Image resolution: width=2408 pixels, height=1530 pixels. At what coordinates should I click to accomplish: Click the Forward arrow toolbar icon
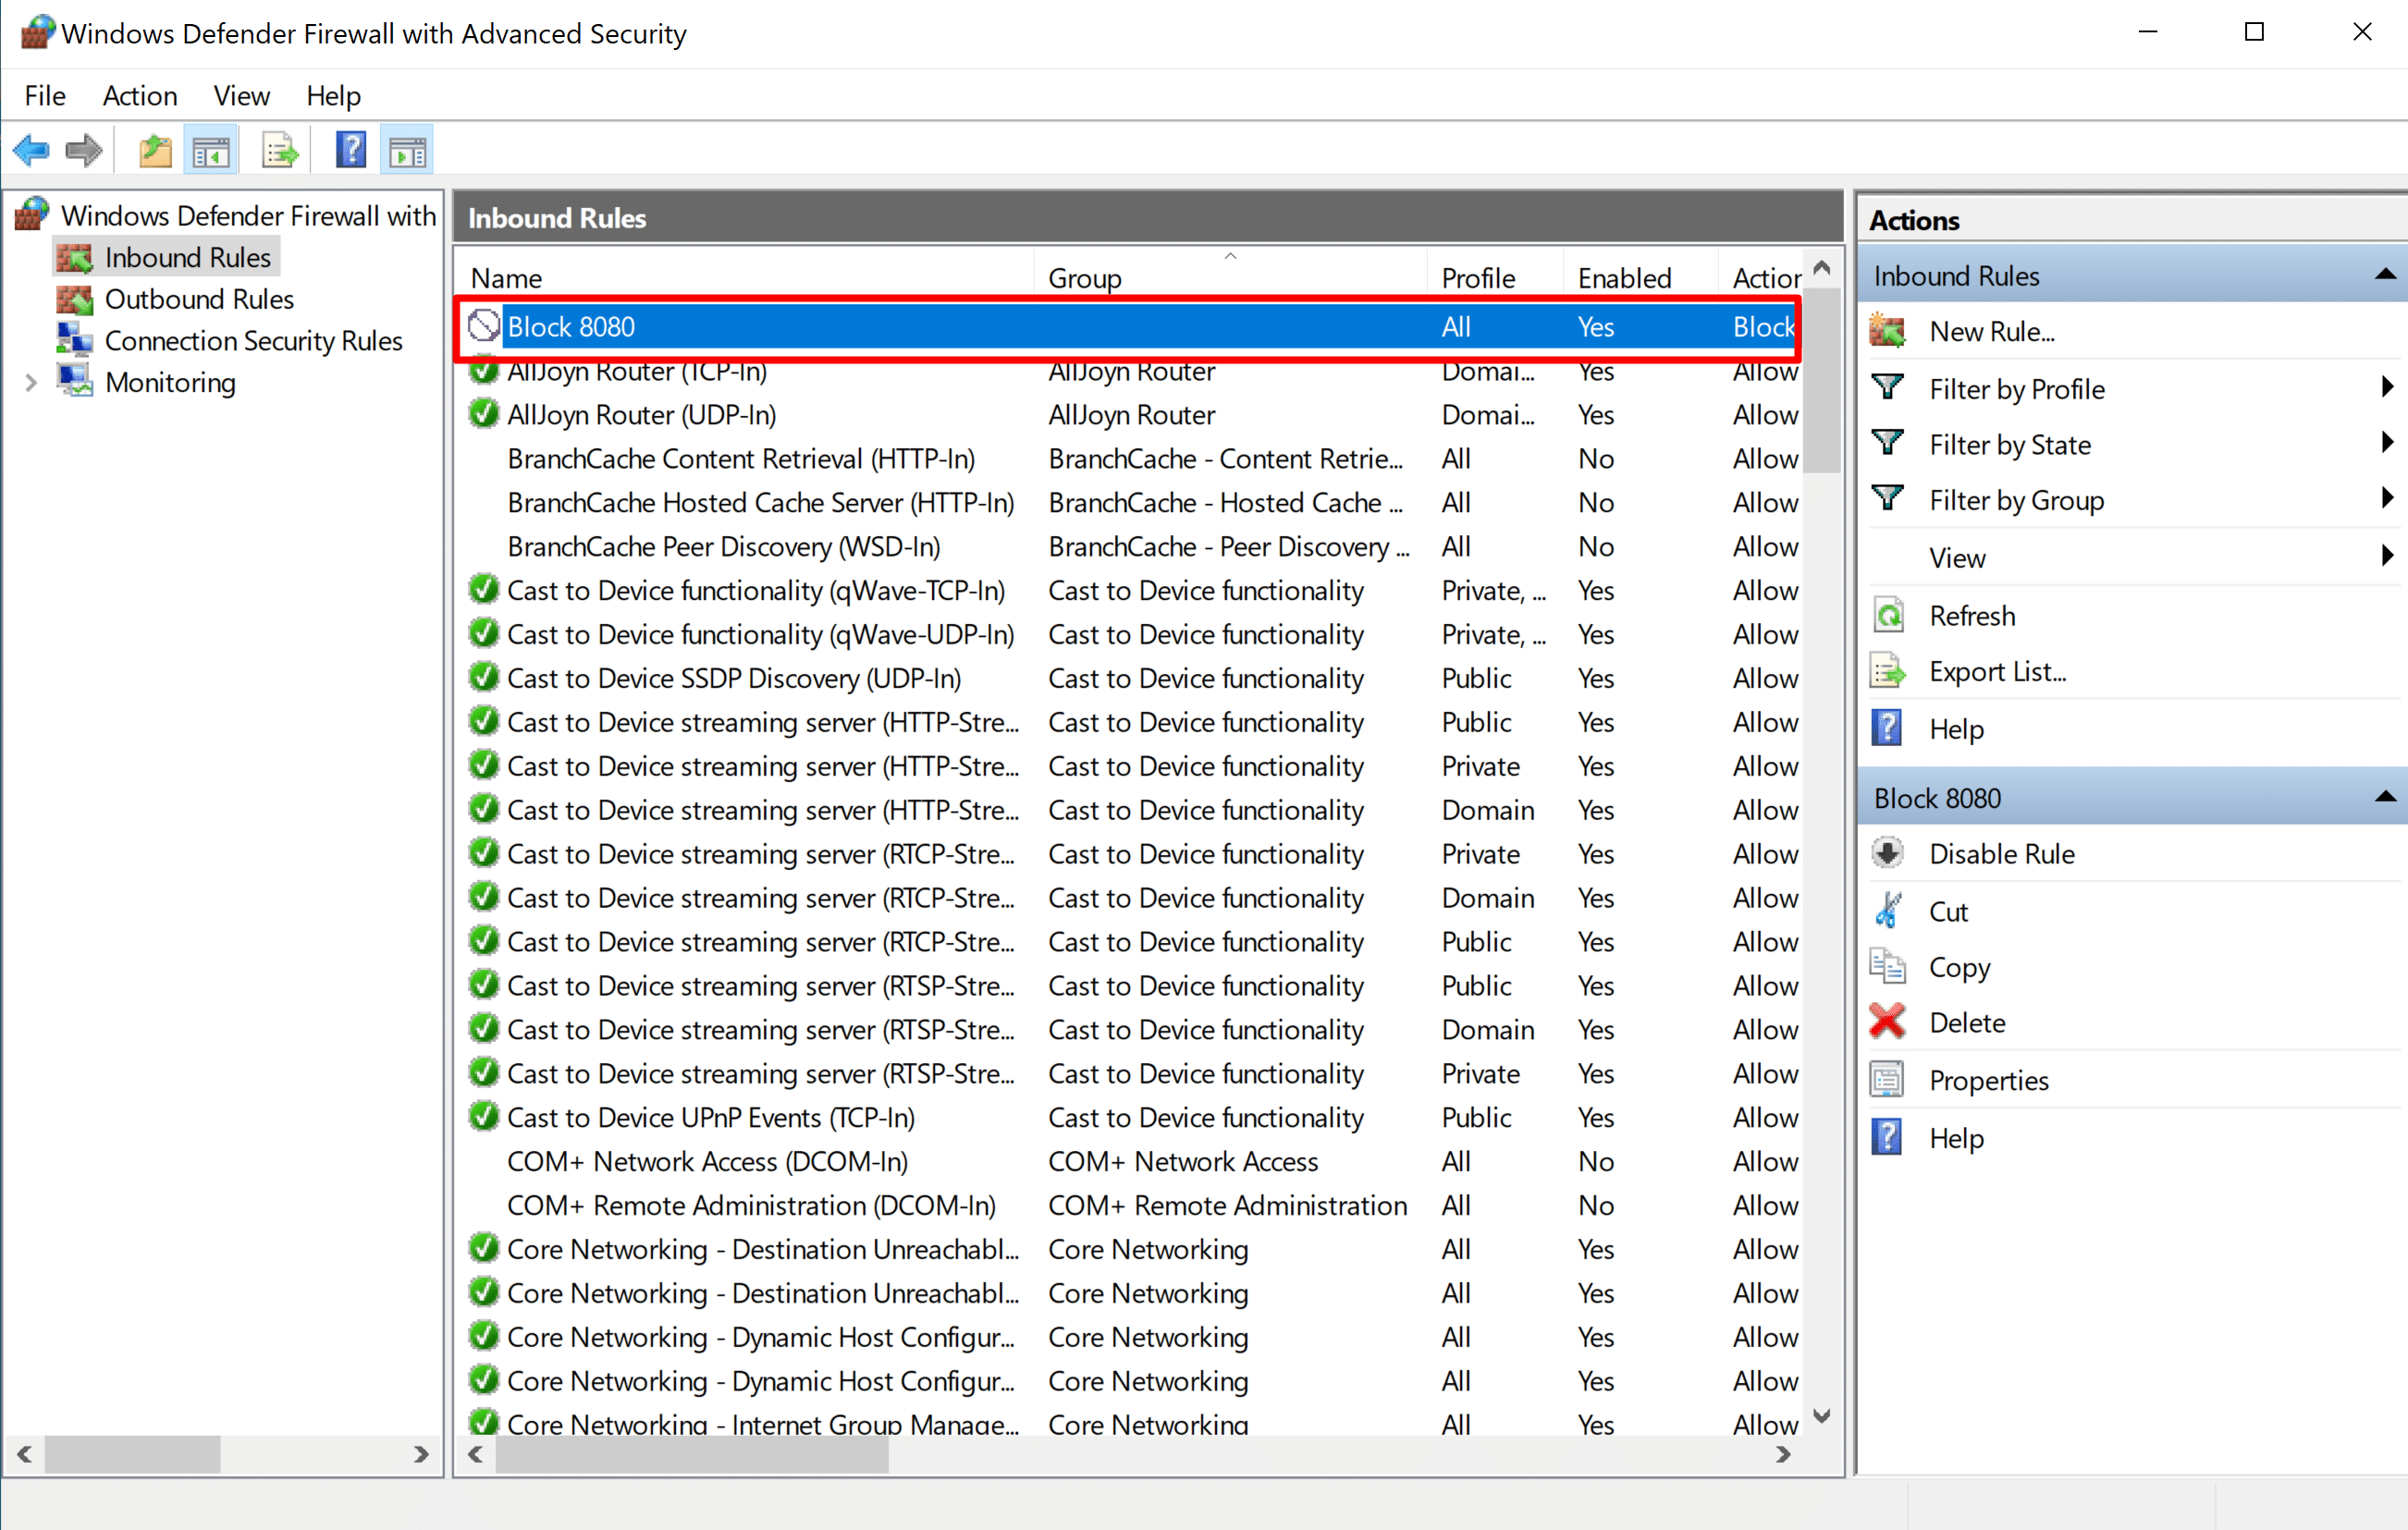[84, 151]
